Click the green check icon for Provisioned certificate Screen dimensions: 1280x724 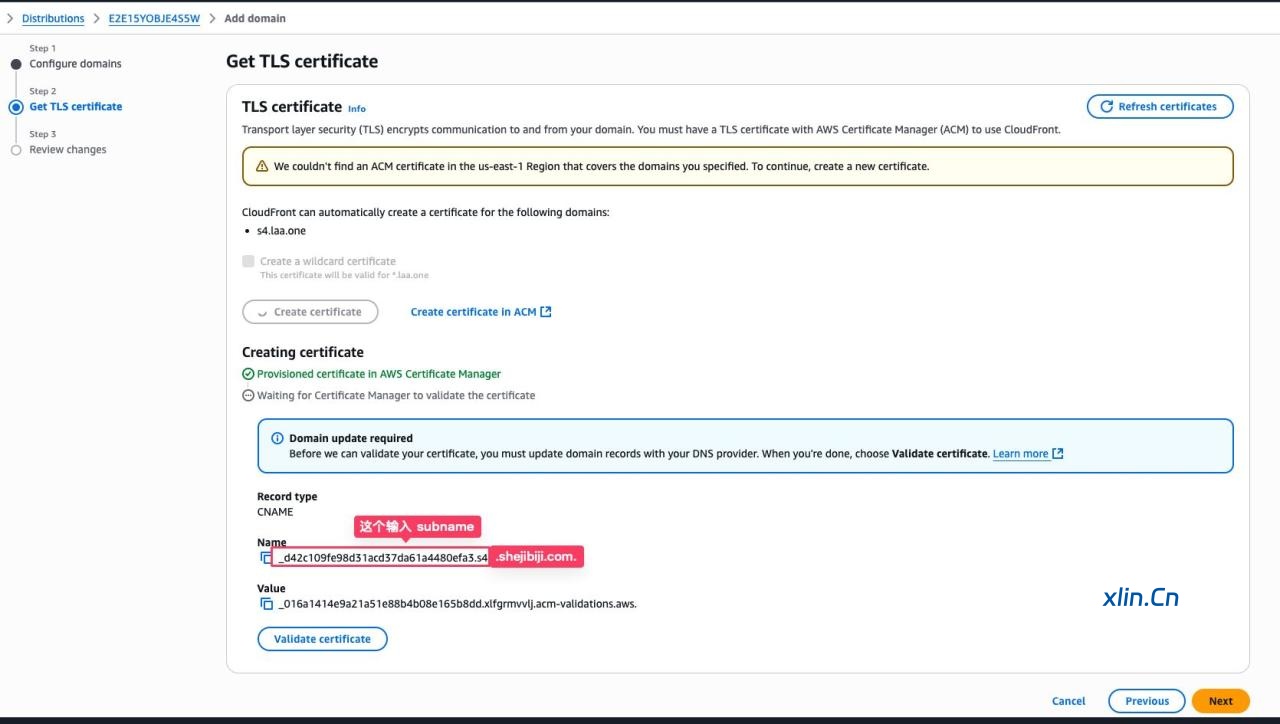[248, 374]
